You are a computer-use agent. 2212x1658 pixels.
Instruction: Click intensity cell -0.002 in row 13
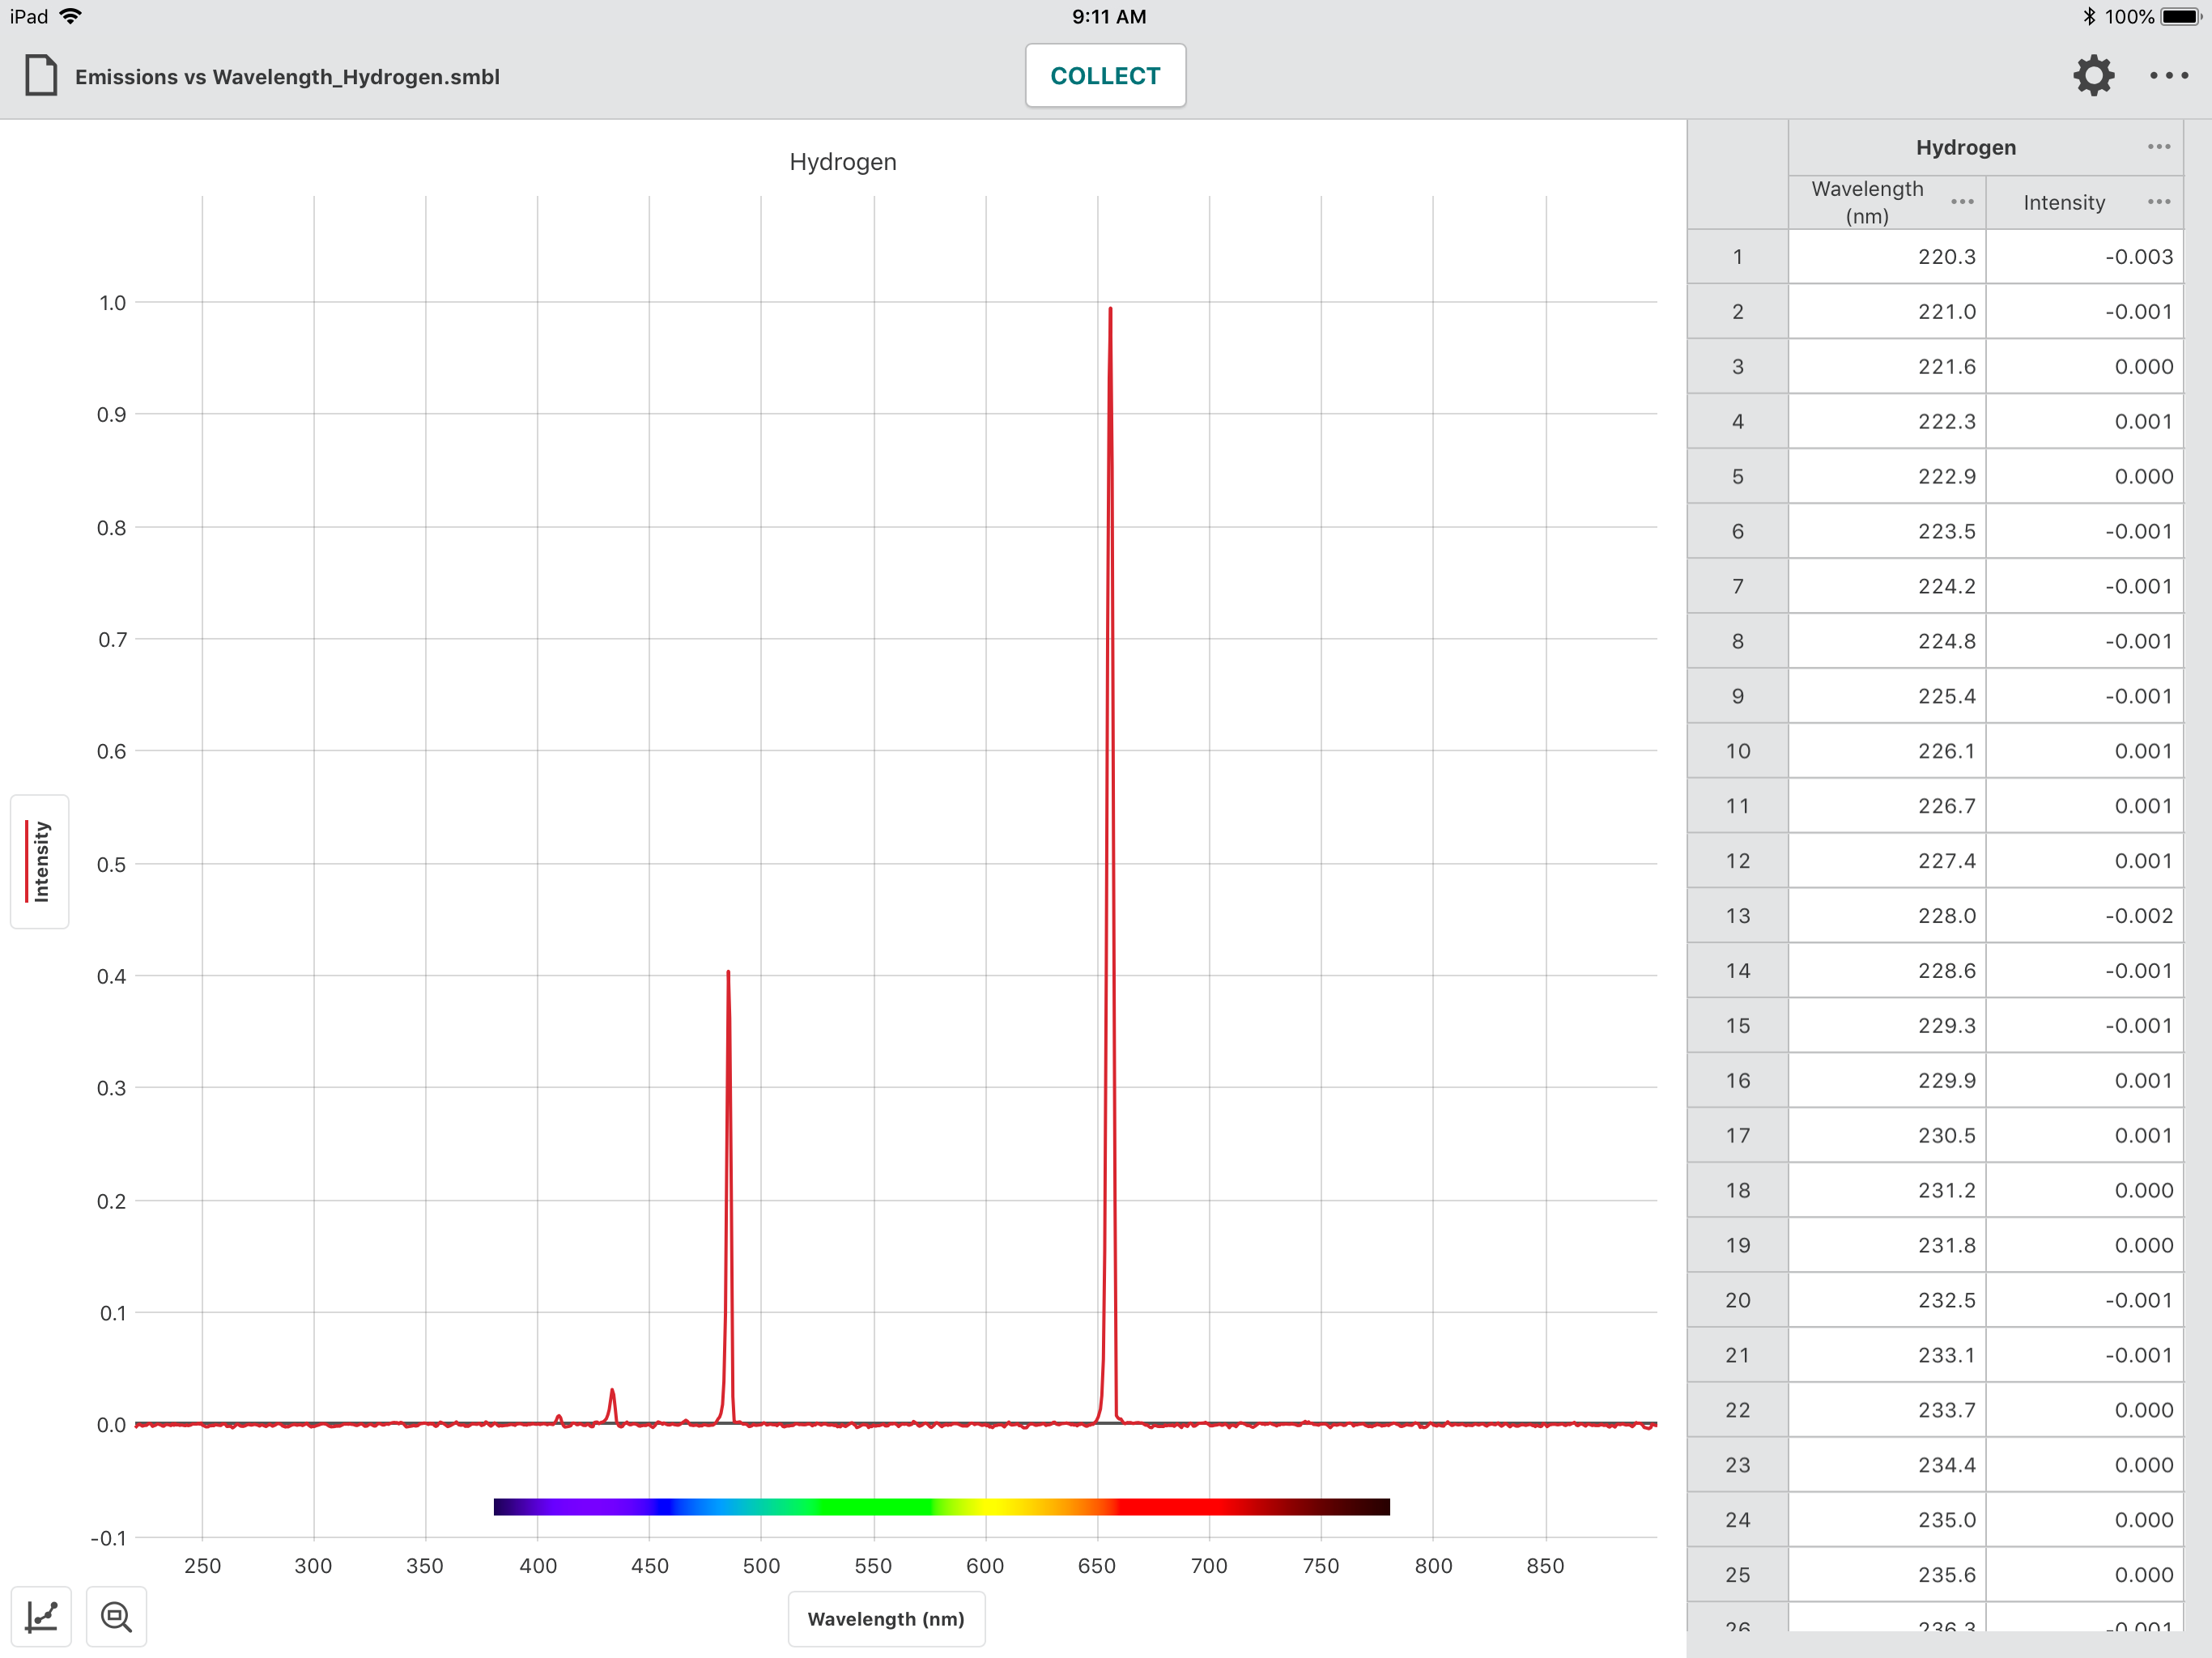point(2137,916)
